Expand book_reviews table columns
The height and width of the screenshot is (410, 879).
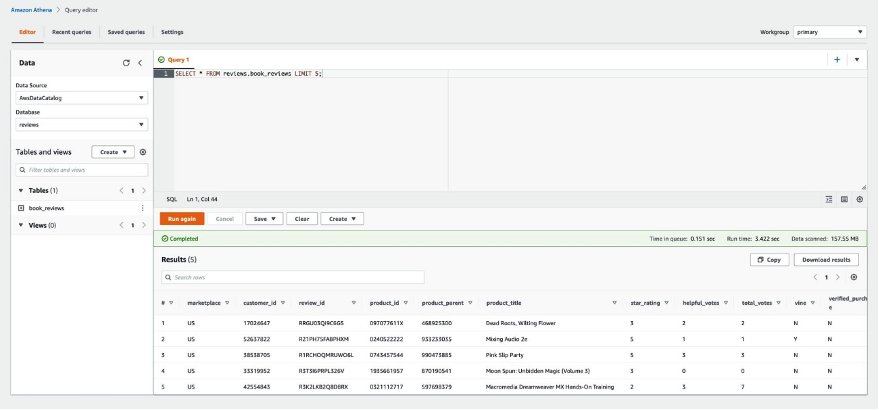21,208
